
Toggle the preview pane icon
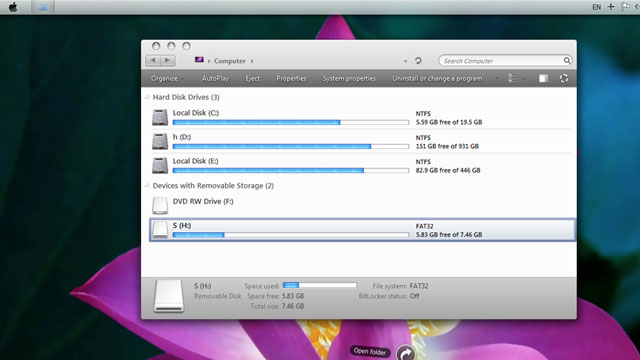click(x=543, y=78)
